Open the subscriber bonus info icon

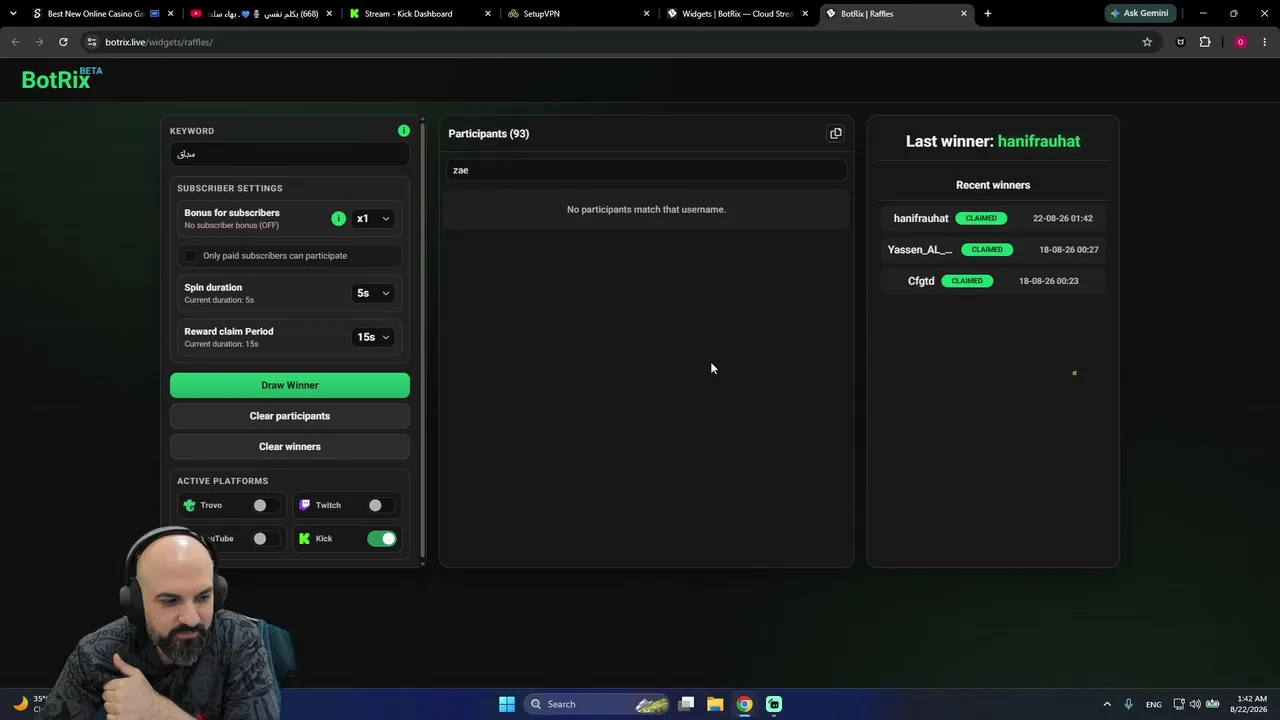(x=338, y=218)
